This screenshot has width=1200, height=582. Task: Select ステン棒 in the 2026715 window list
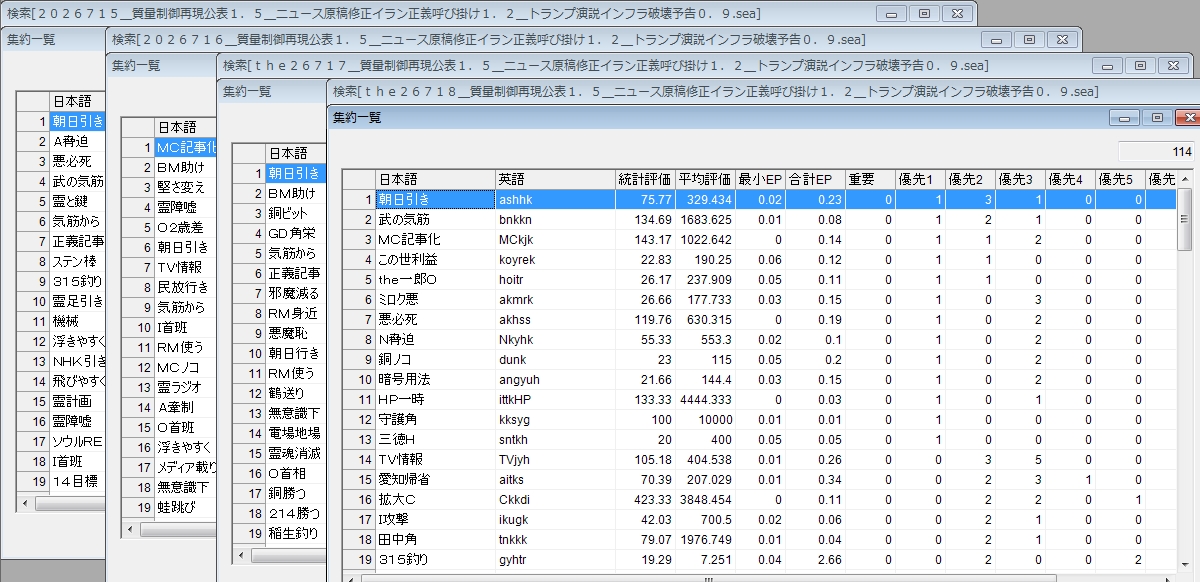[x=76, y=261]
